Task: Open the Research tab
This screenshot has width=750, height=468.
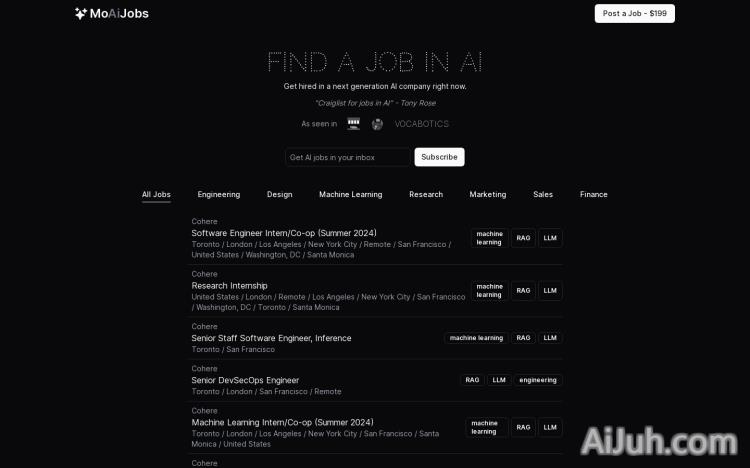Action: [426, 194]
